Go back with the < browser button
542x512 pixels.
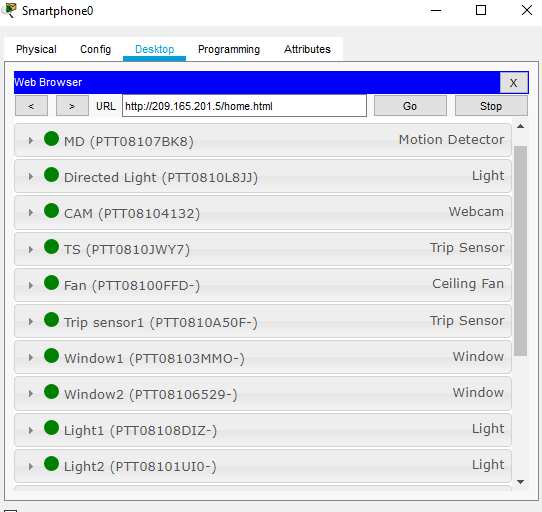[x=31, y=106]
